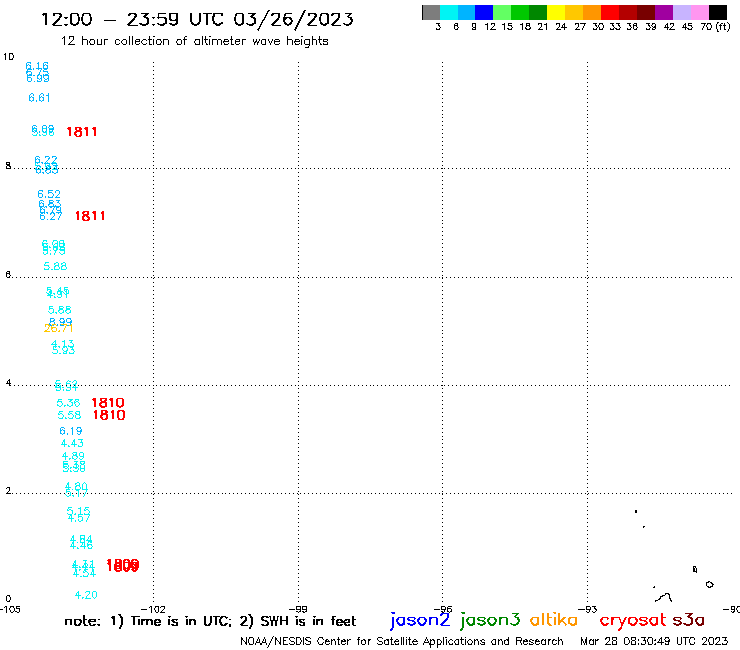This screenshot has height=650, width=740.
Task: Click the note 'Time is in UTC; SWH is in feet'
Action: tap(210, 621)
